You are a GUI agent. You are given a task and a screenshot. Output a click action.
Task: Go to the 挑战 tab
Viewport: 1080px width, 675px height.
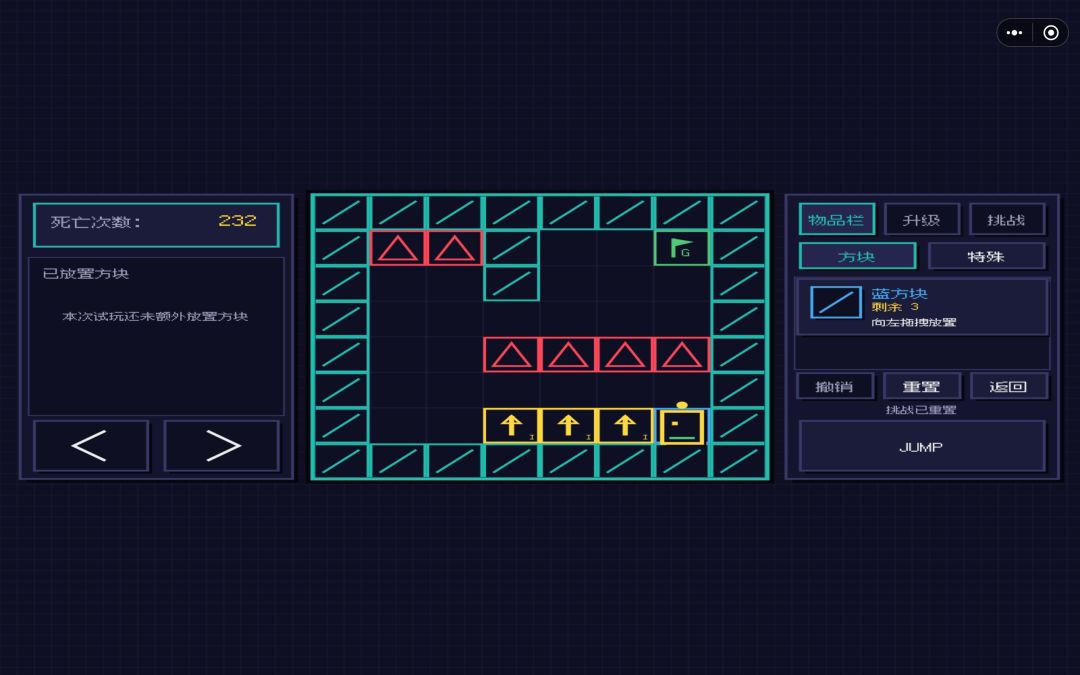coord(1007,220)
